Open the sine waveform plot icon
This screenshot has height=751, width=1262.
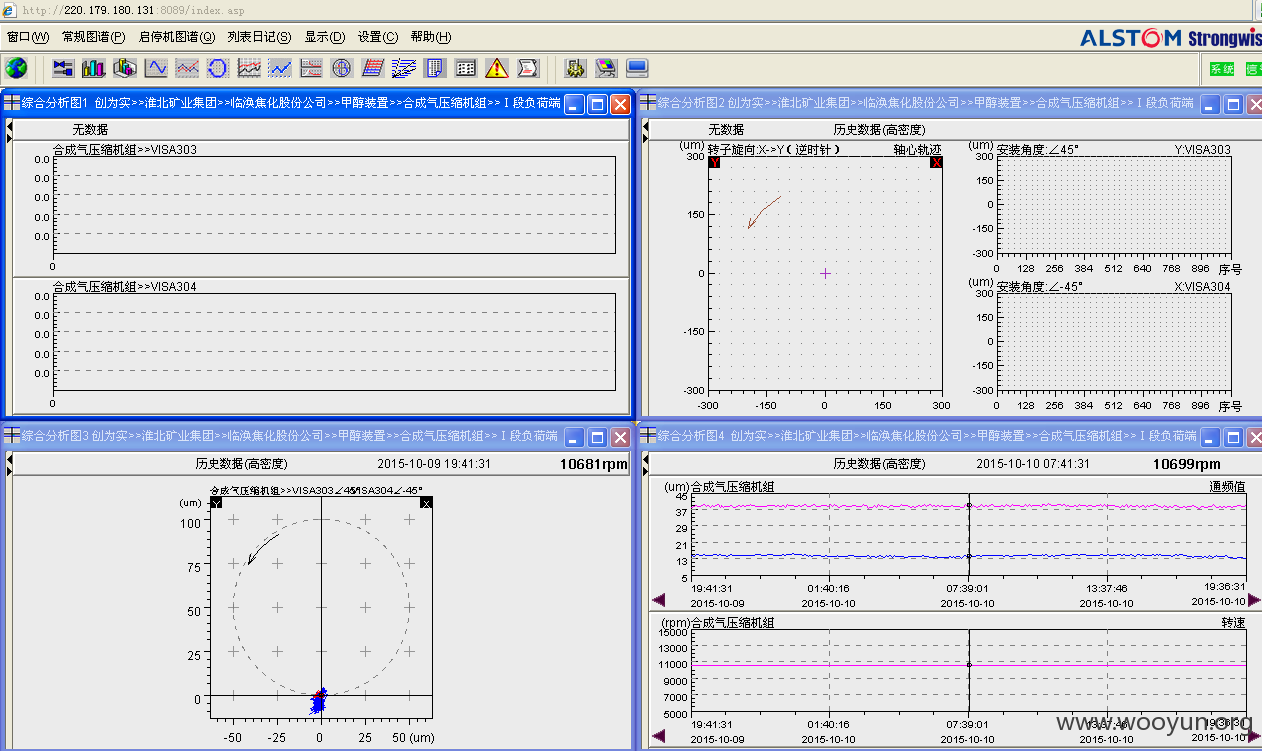[156, 68]
